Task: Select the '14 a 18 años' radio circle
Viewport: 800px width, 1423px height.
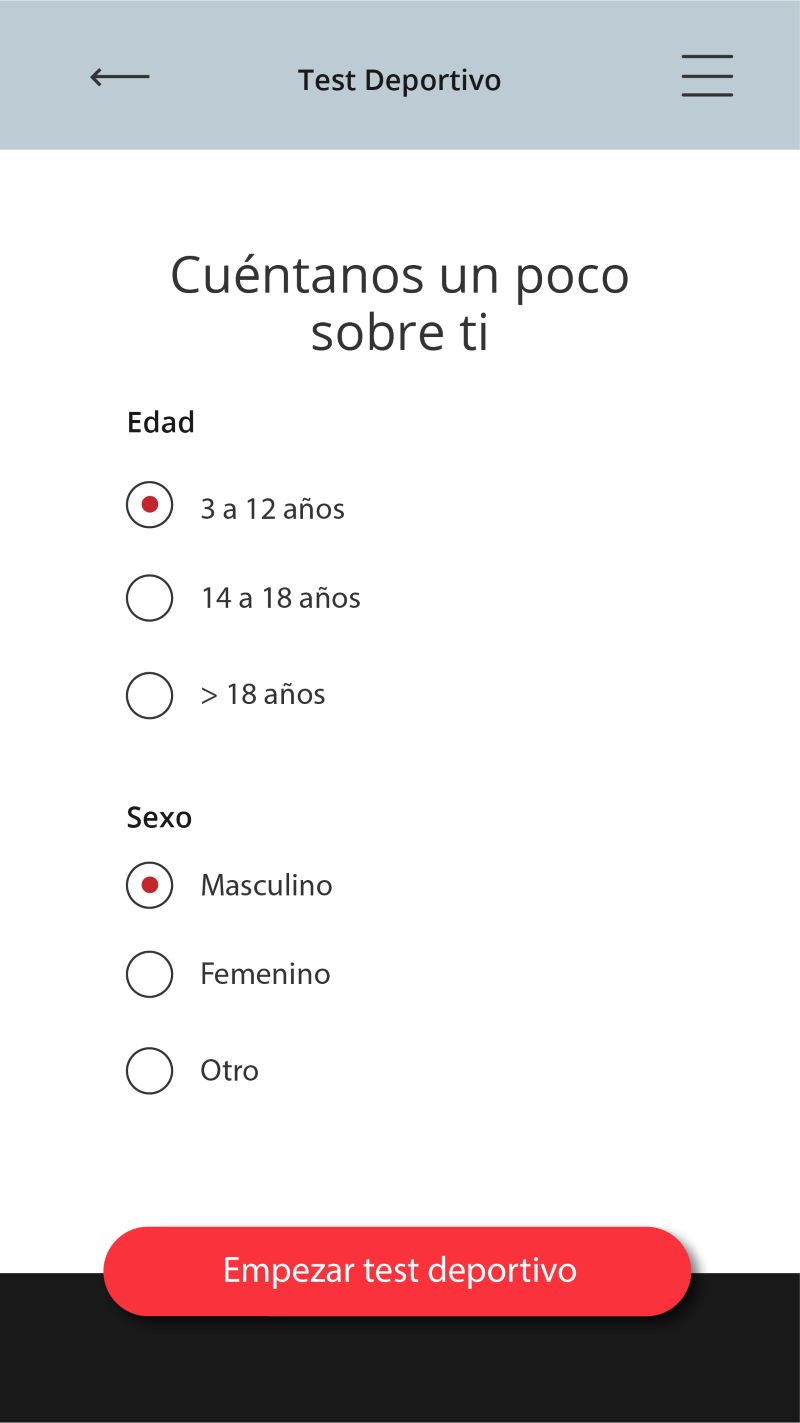Action: tap(150, 598)
